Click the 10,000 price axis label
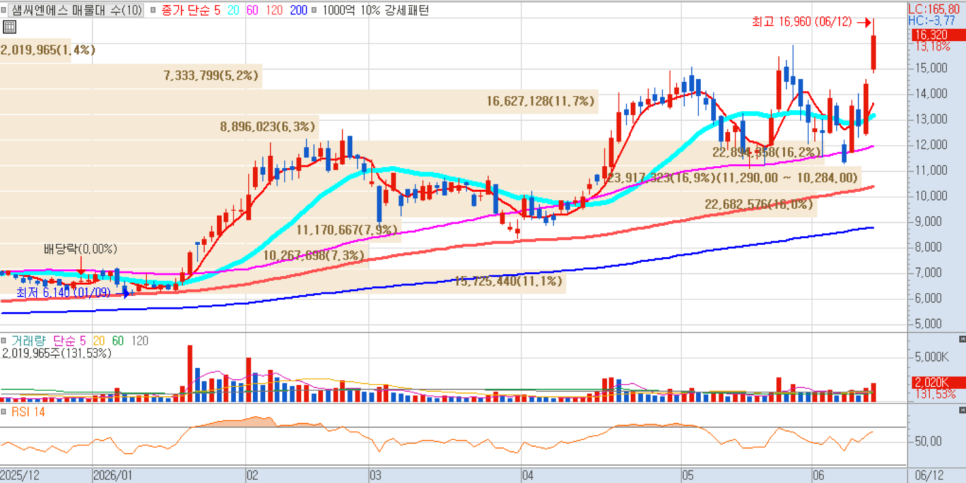This screenshot has height=483, width=966. 932,196
